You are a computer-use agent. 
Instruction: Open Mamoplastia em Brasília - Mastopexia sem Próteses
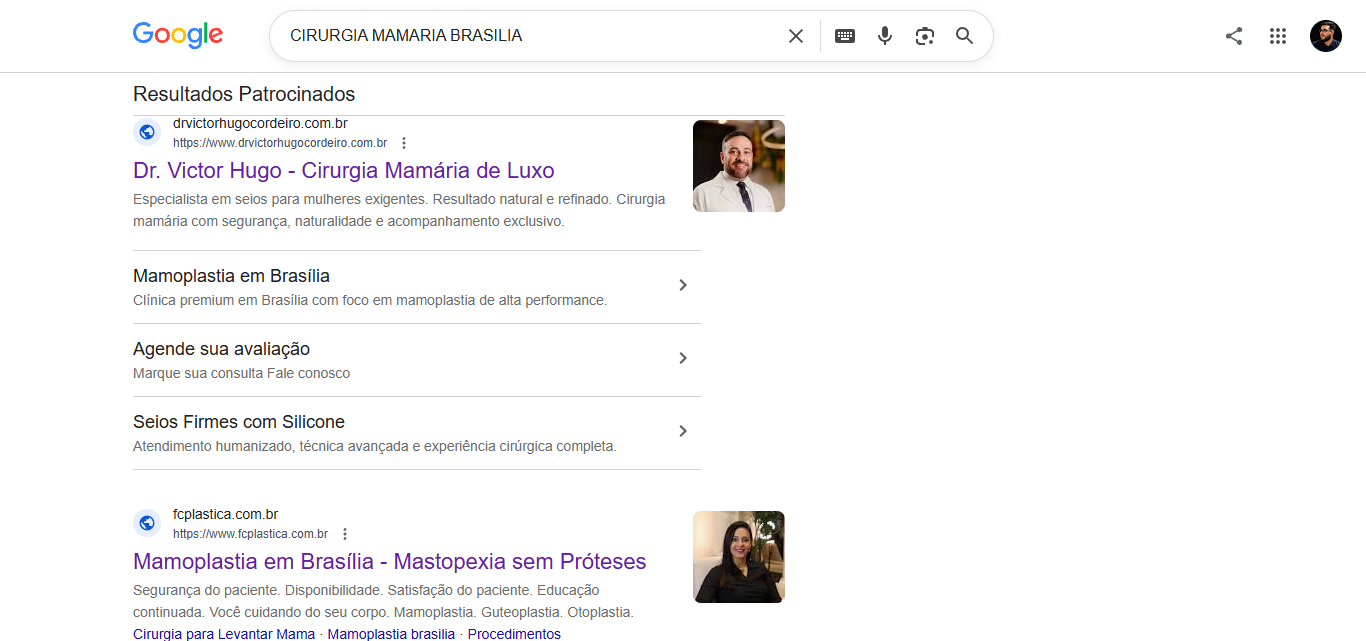pyautogui.click(x=390, y=561)
